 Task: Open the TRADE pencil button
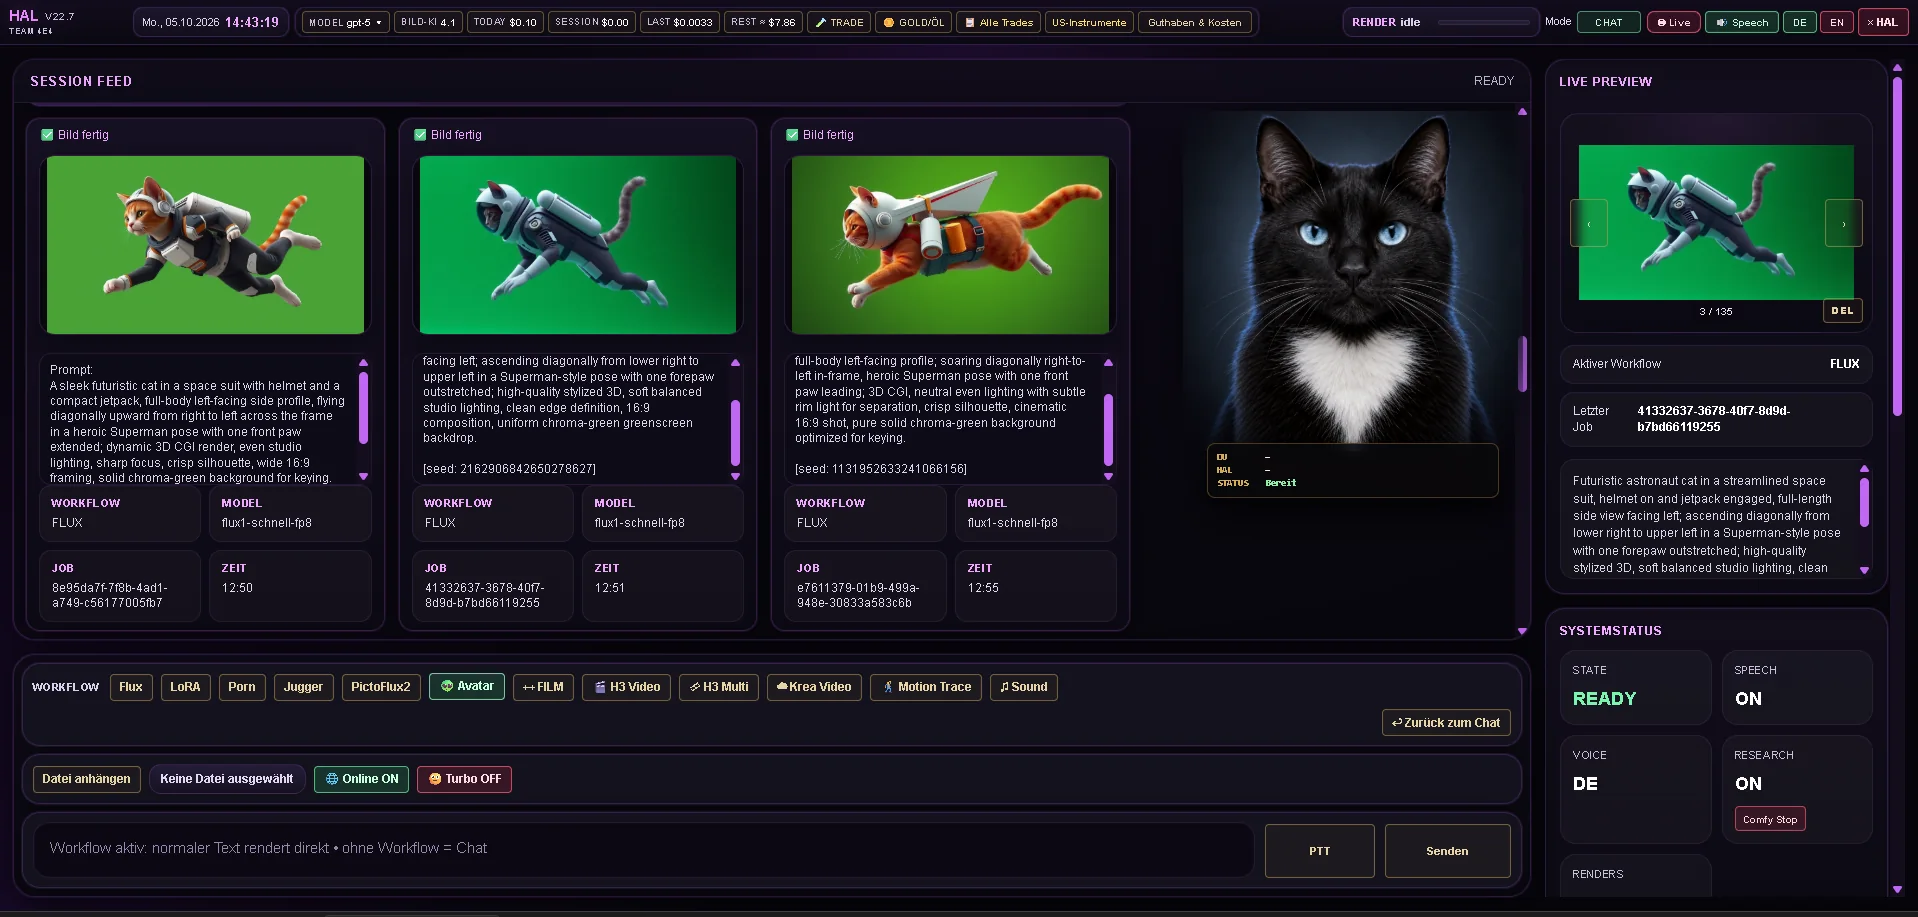[x=839, y=22]
